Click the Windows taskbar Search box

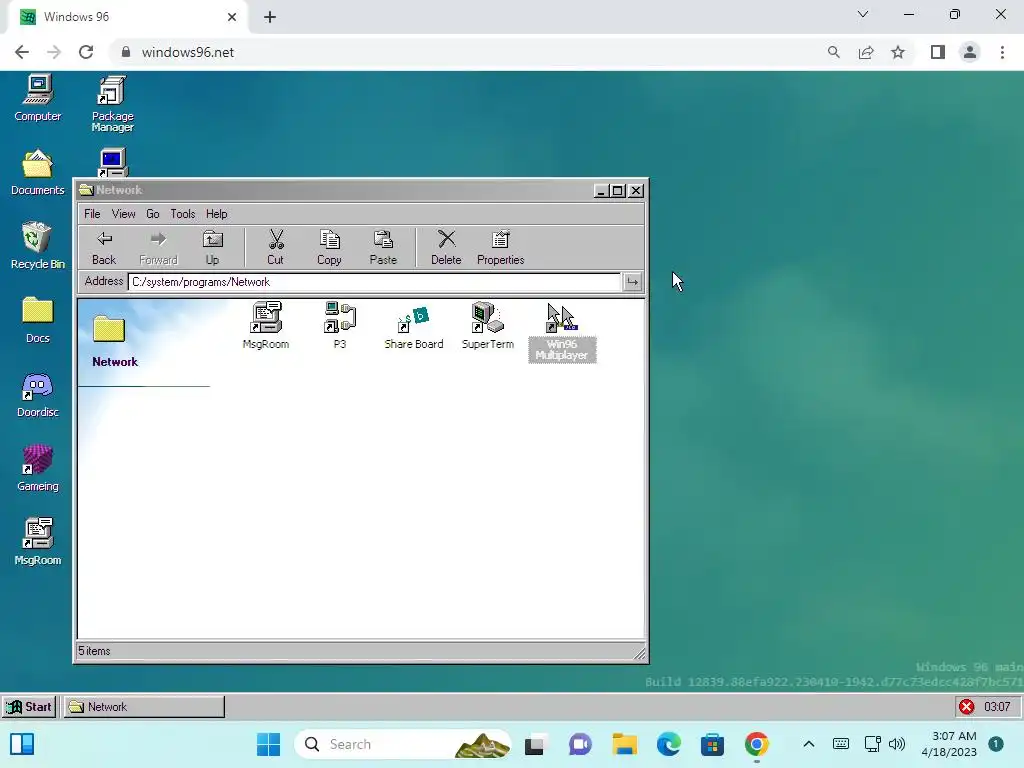[x=402, y=744]
